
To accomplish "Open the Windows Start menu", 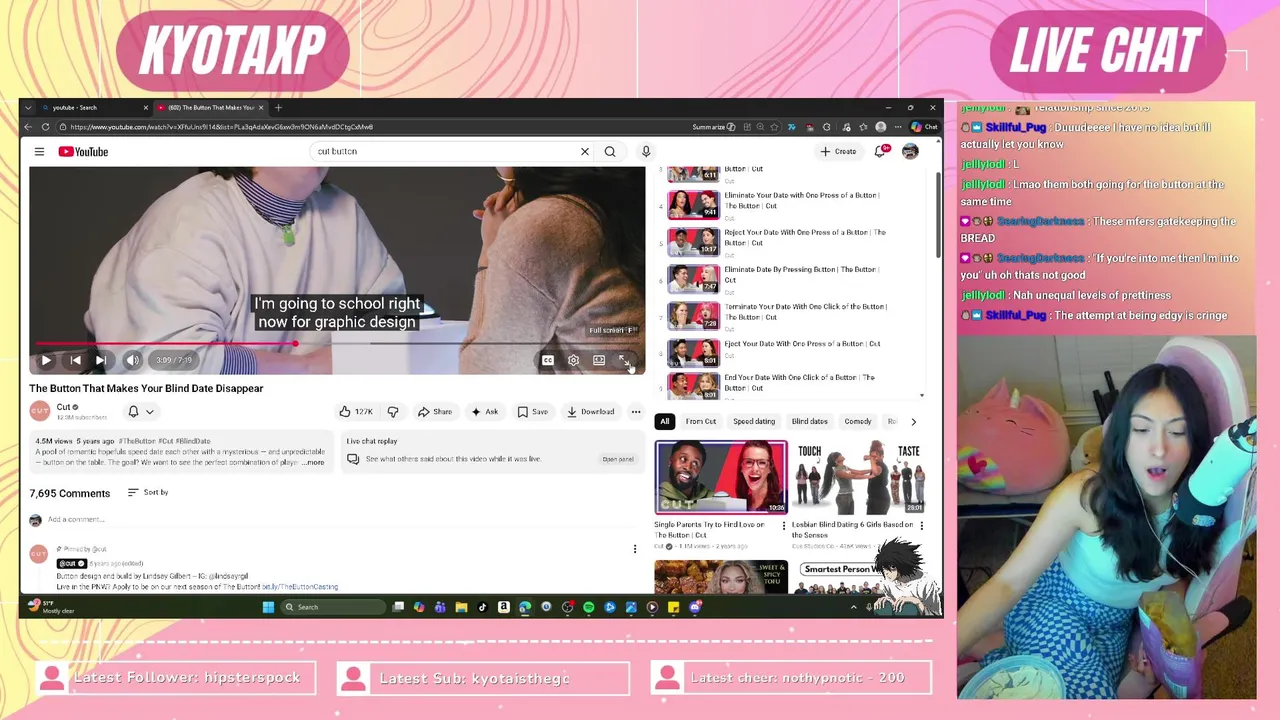I will click(268, 607).
